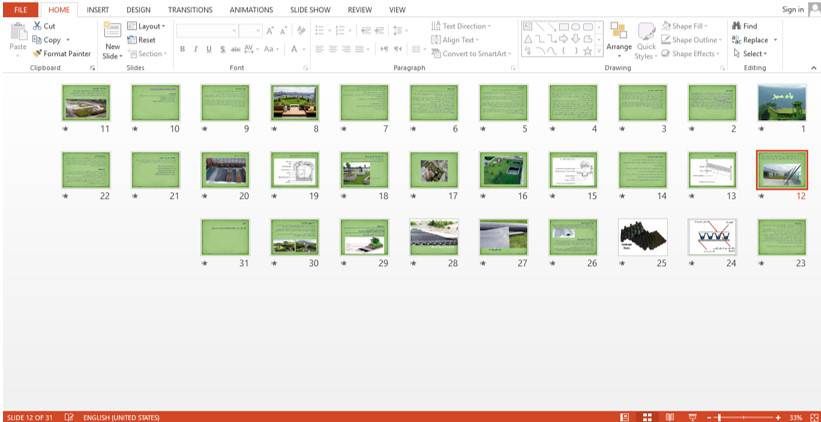Switch to Normal view in status bar
Viewport: 821px width, 422px height.
pyautogui.click(x=625, y=417)
